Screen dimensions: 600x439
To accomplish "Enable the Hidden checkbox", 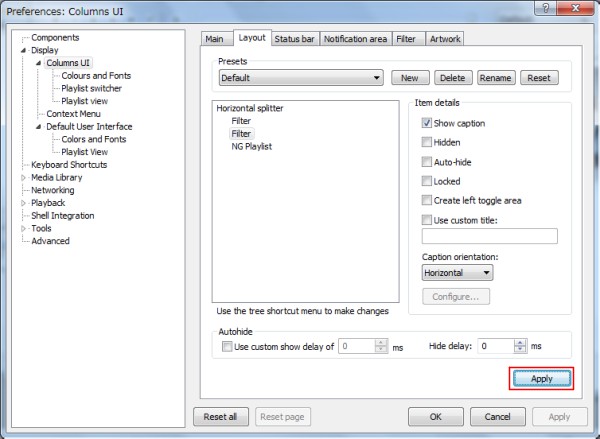I will [427, 143].
